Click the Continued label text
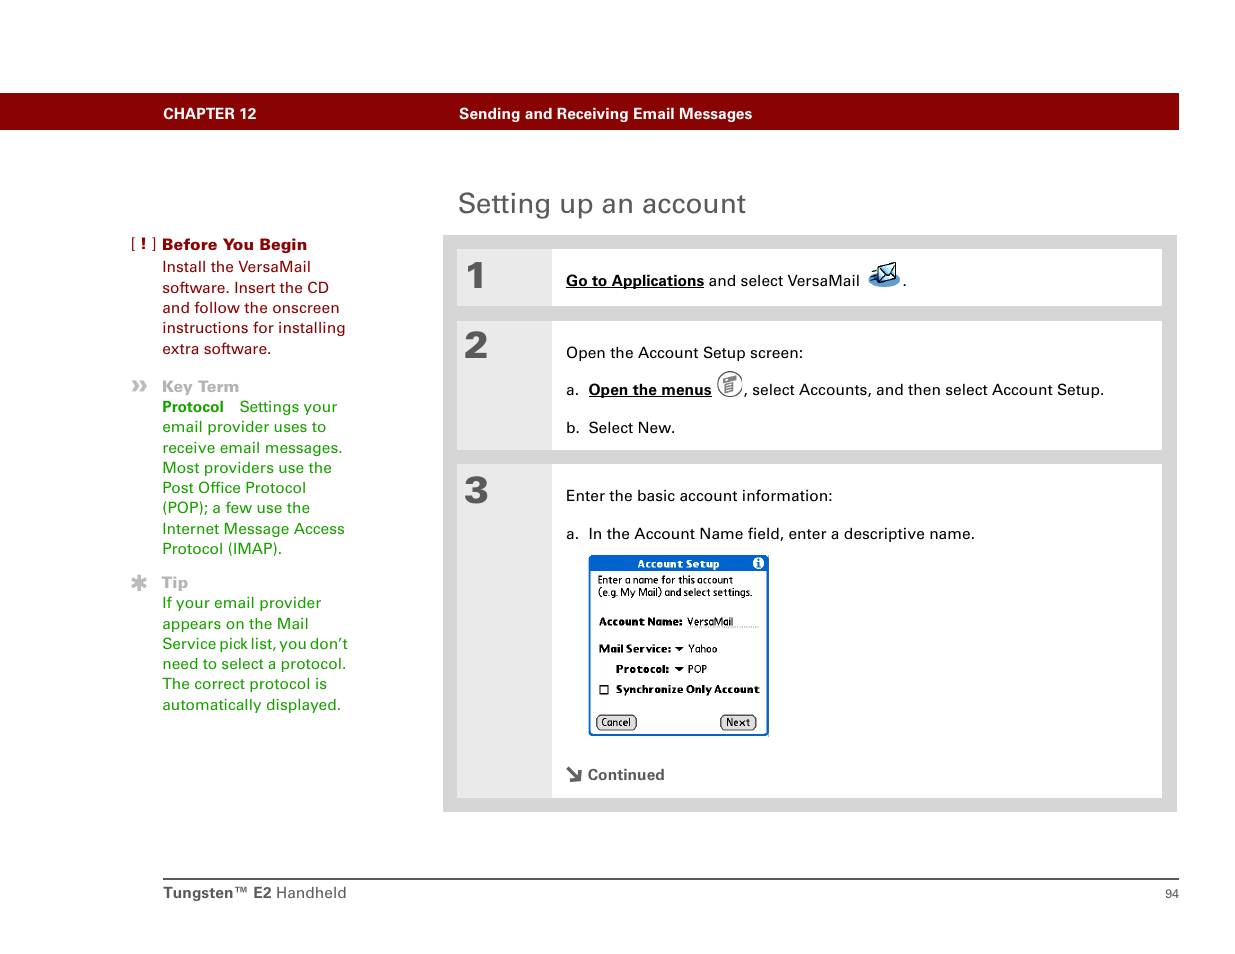Image resolution: width=1235 pixels, height=954 pixels. 626,775
